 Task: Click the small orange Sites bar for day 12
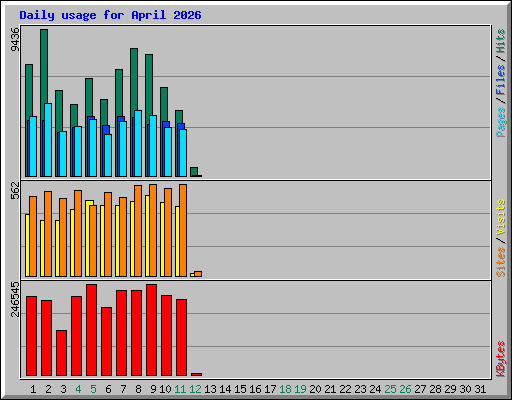(x=198, y=274)
